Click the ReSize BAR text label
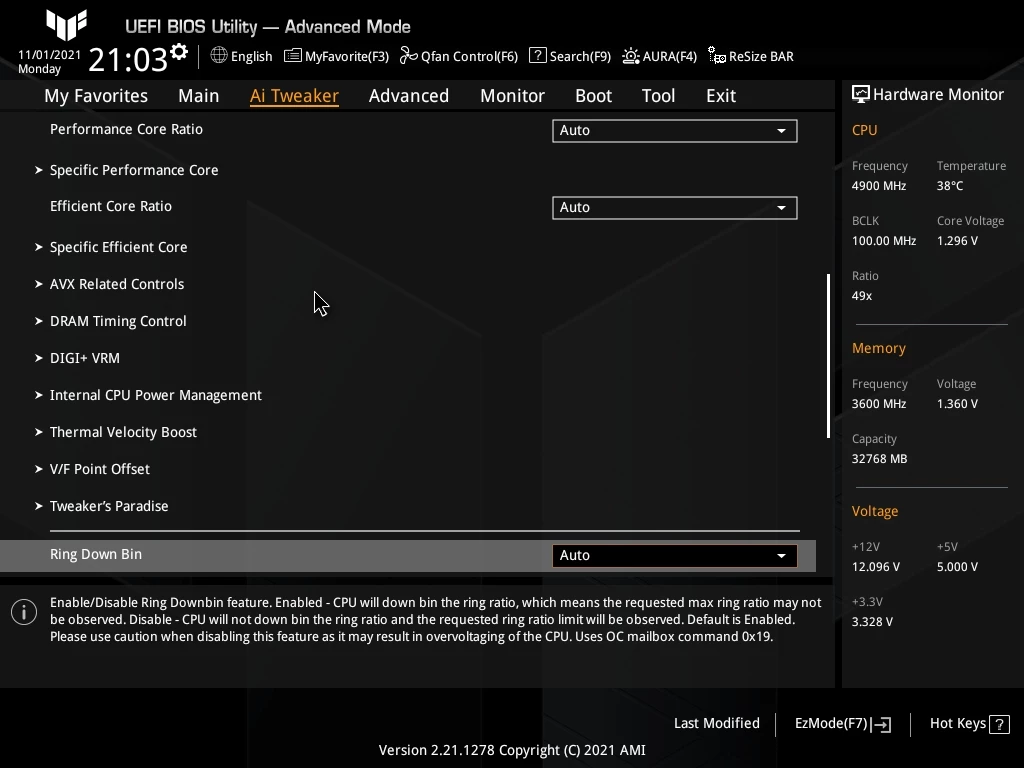The height and width of the screenshot is (768, 1024). tap(761, 56)
